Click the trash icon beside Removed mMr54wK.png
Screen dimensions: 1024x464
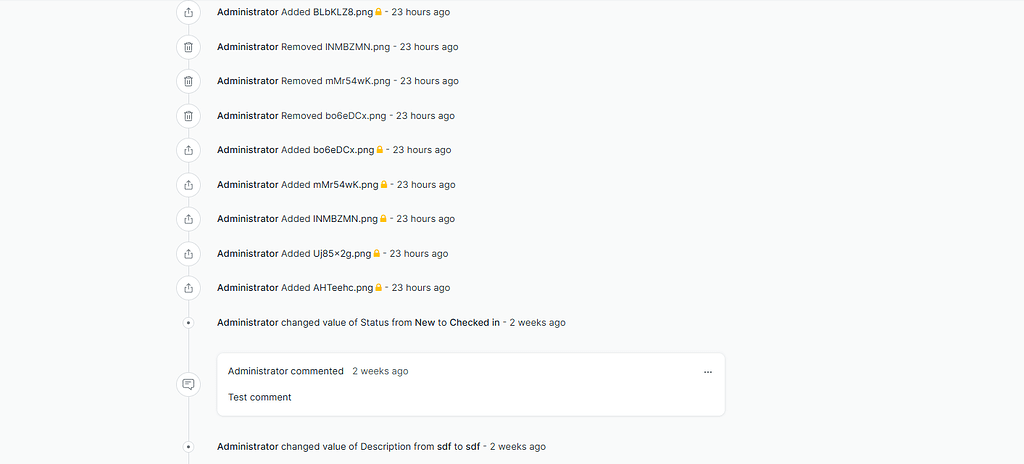[x=188, y=81]
